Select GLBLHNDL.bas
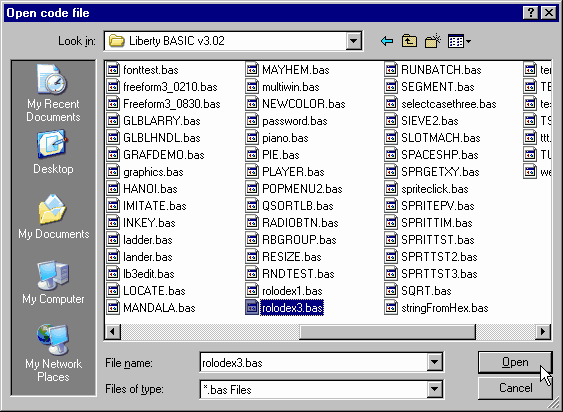The width and height of the screenshot is (563, 412). [x=162, y=138]
